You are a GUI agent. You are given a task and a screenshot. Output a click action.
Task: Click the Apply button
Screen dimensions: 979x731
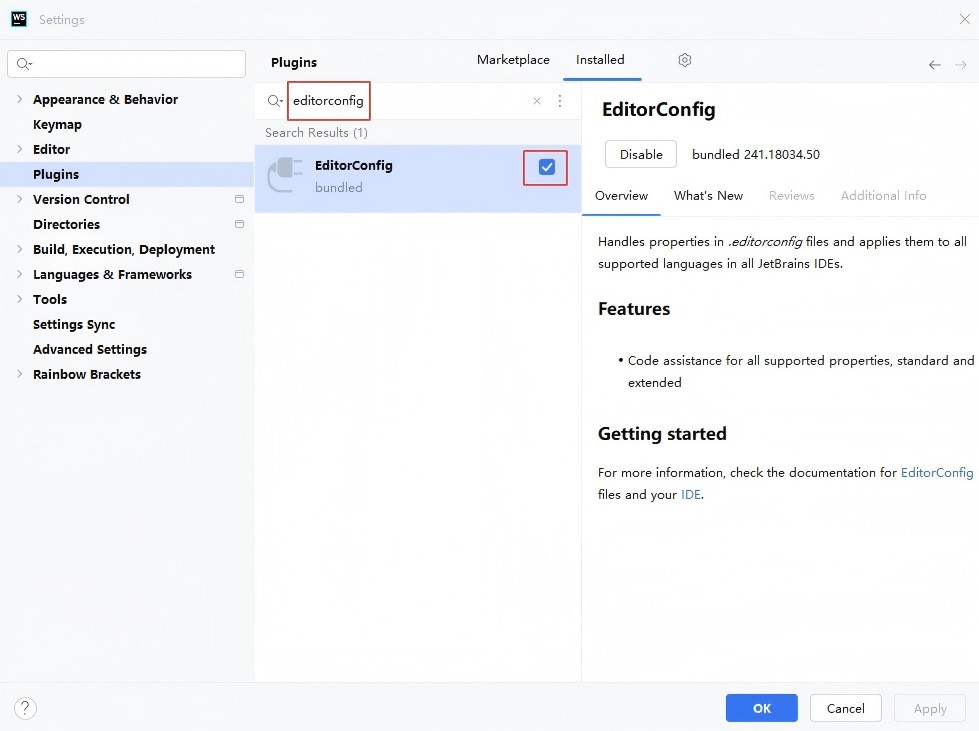[930, 708]
